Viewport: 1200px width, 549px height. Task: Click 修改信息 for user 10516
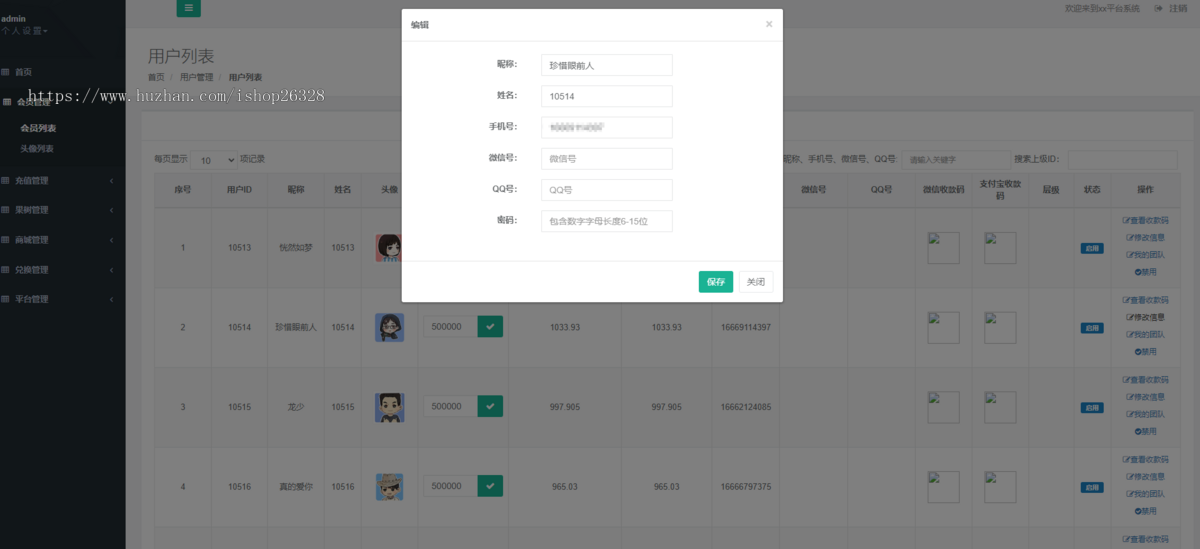(1145, 476)
